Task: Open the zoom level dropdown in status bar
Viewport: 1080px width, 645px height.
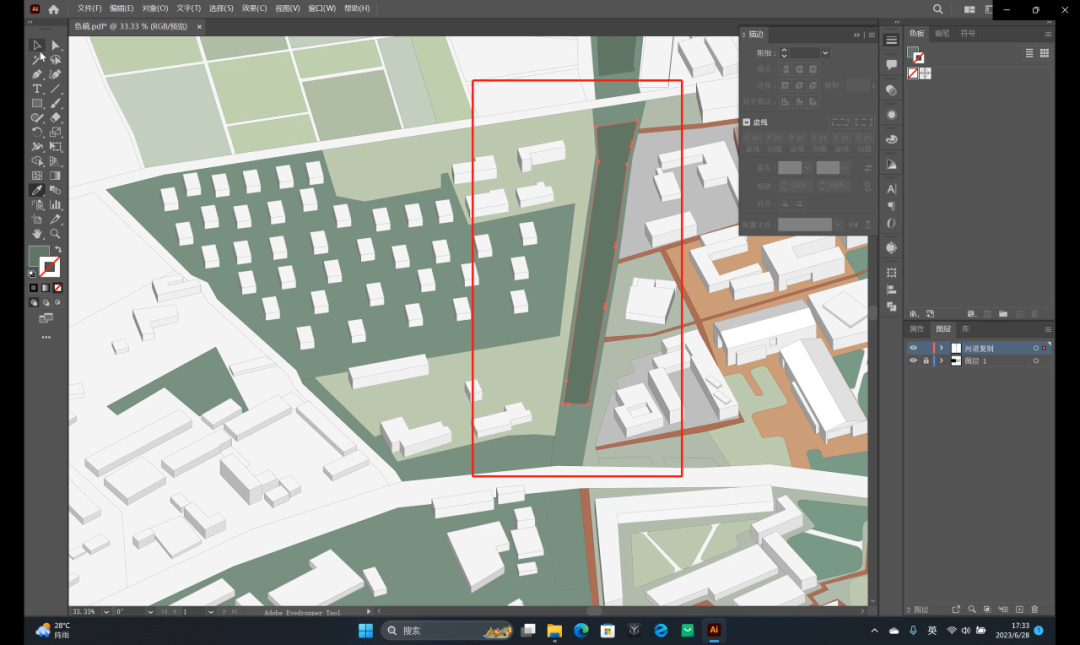Action: pyautogui.click(x=106, y=612)
